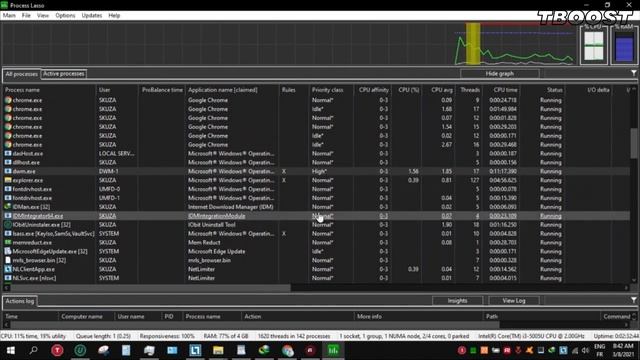Click the IObit Uninstall Tool application cell
Viewport: 640px width, 360px height.
232,224
